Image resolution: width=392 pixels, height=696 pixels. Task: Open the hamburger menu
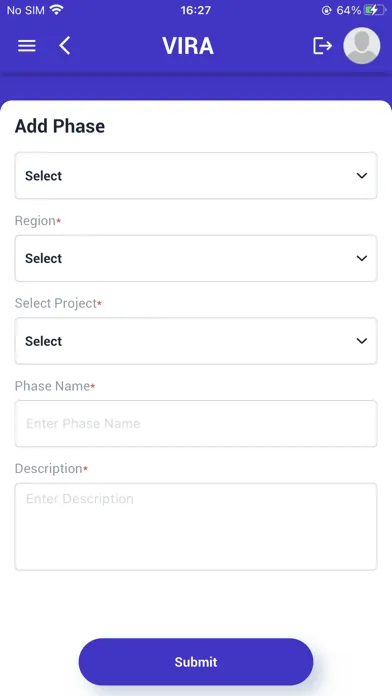(27, 46)
